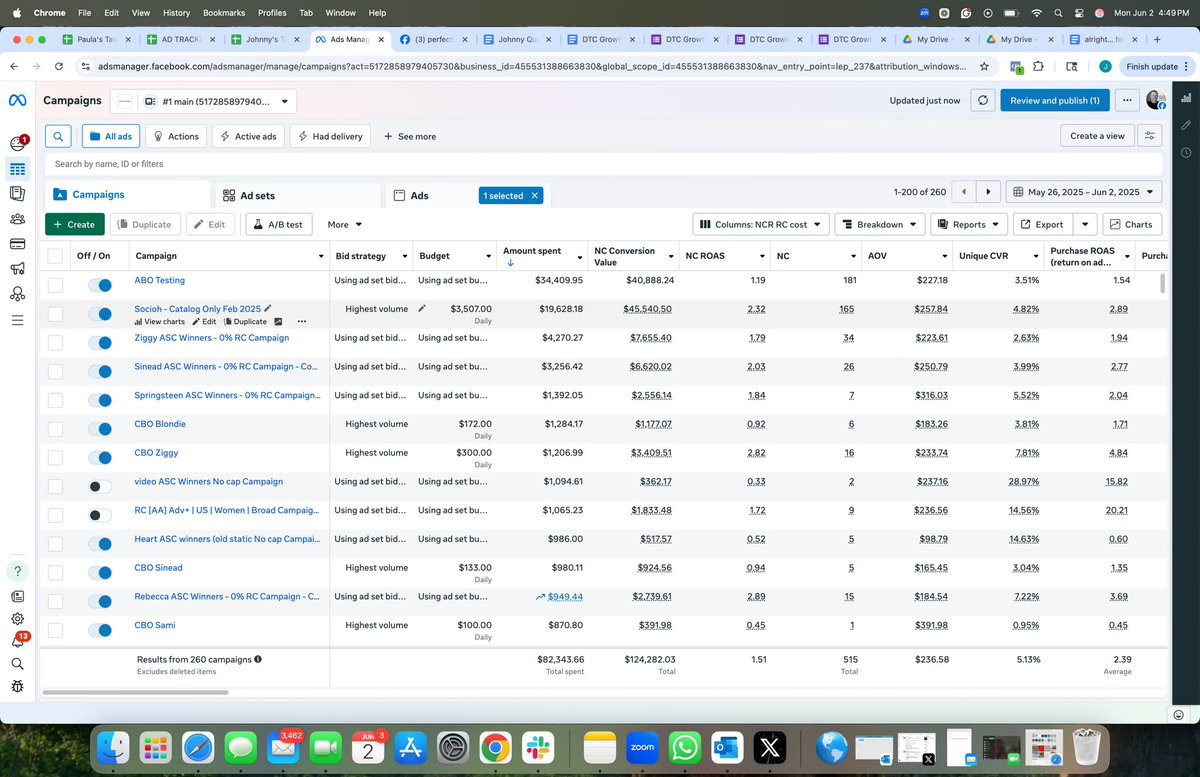The height and width of the screenshot is (777, 1200).
Task: Go to previous page of results arrow
Action: coord(963,192)
